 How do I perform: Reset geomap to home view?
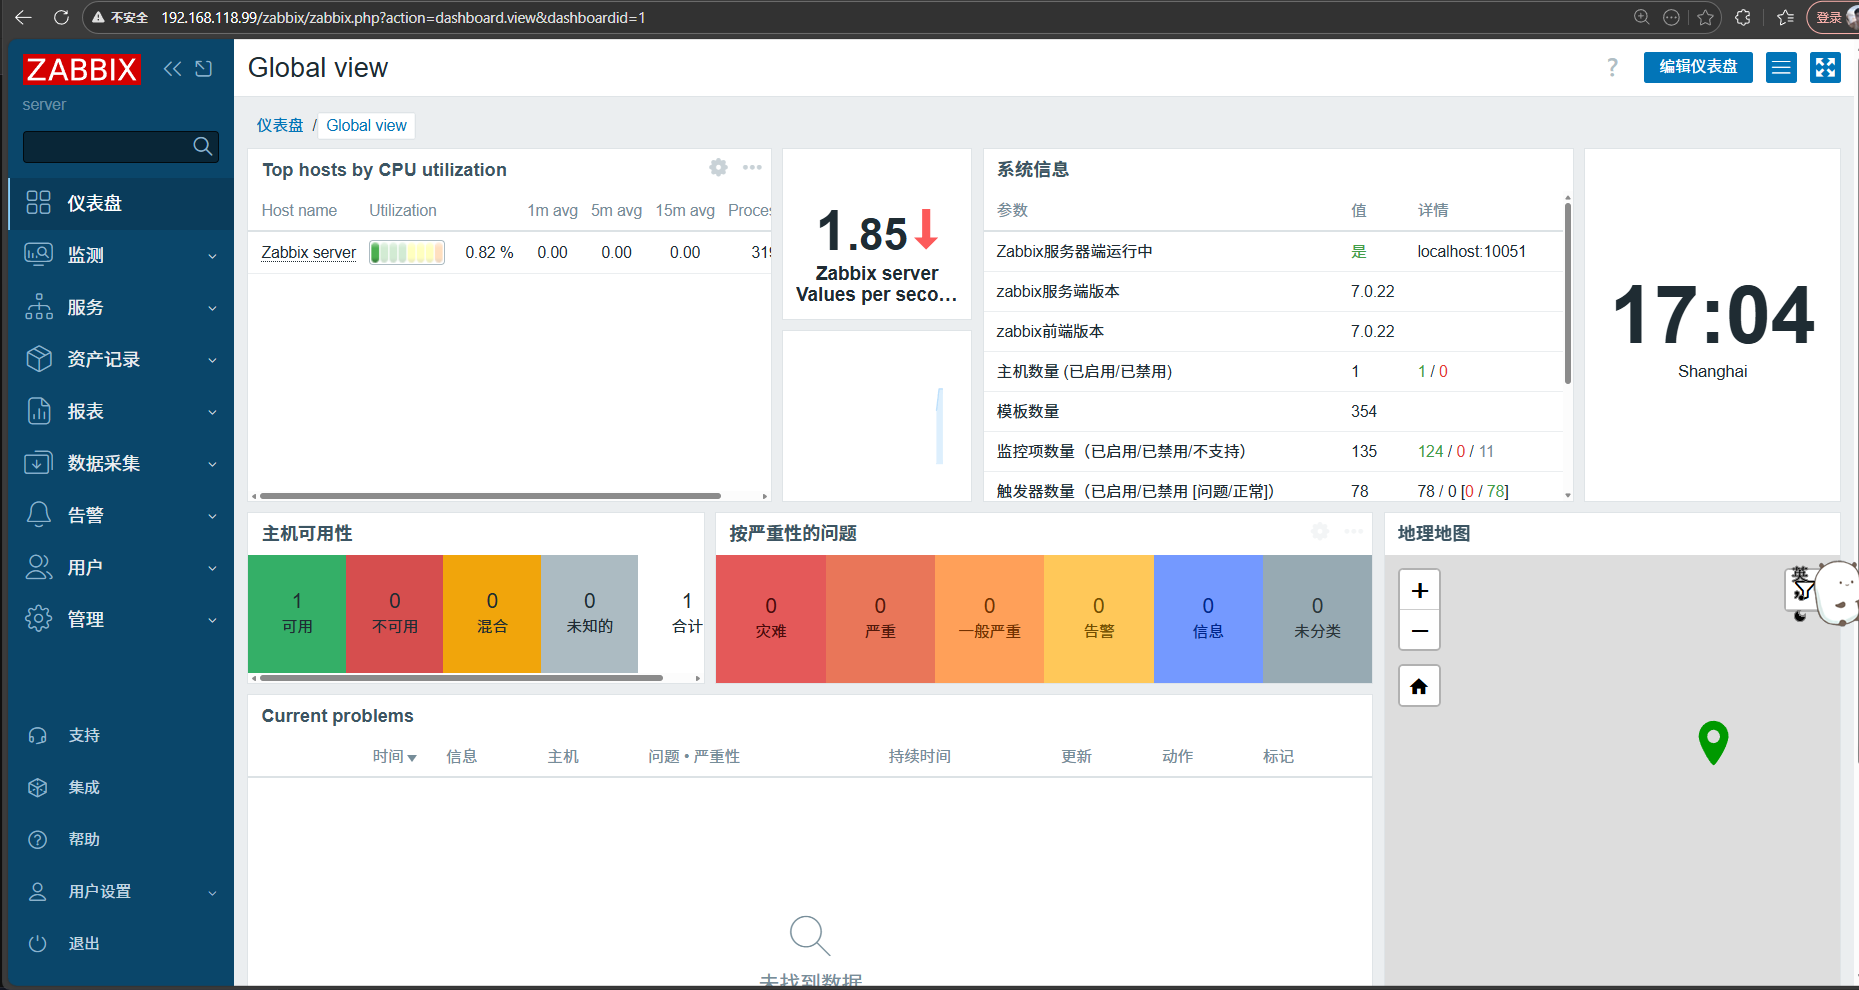point(1419,686)
